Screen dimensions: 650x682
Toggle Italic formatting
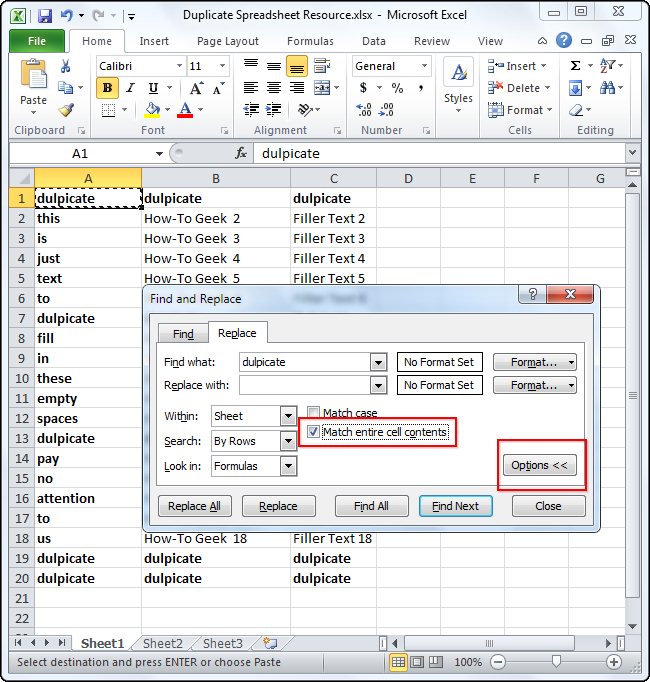[x=130, y=88]
